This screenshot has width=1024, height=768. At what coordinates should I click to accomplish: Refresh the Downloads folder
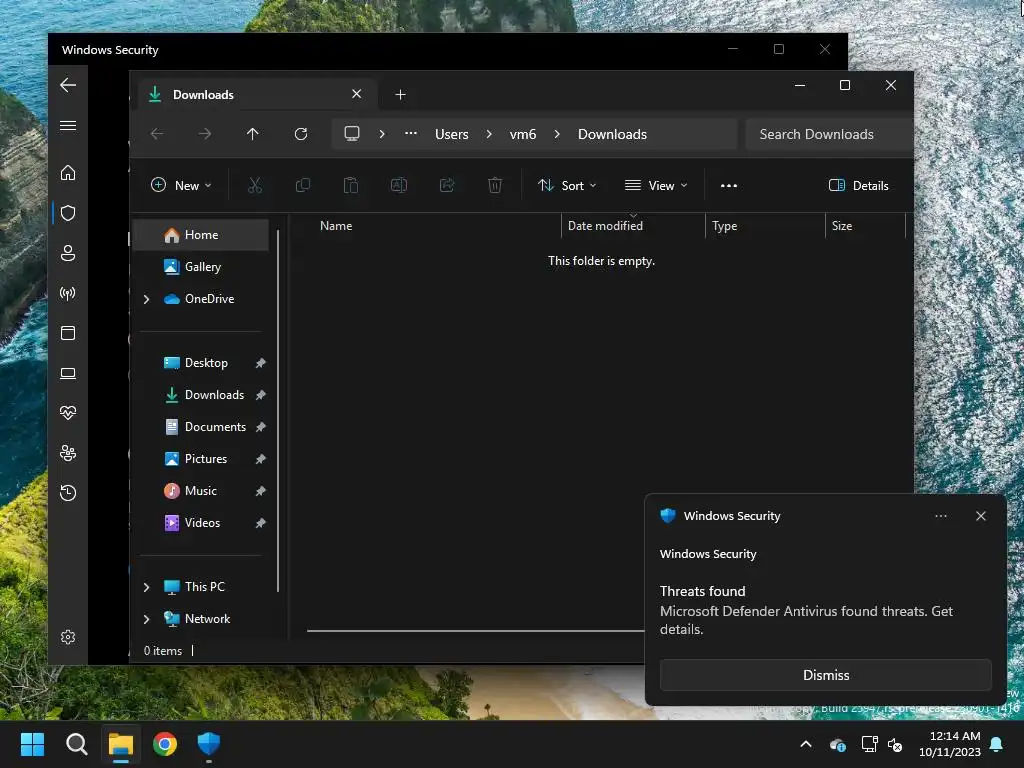click(x=301, y=134)
